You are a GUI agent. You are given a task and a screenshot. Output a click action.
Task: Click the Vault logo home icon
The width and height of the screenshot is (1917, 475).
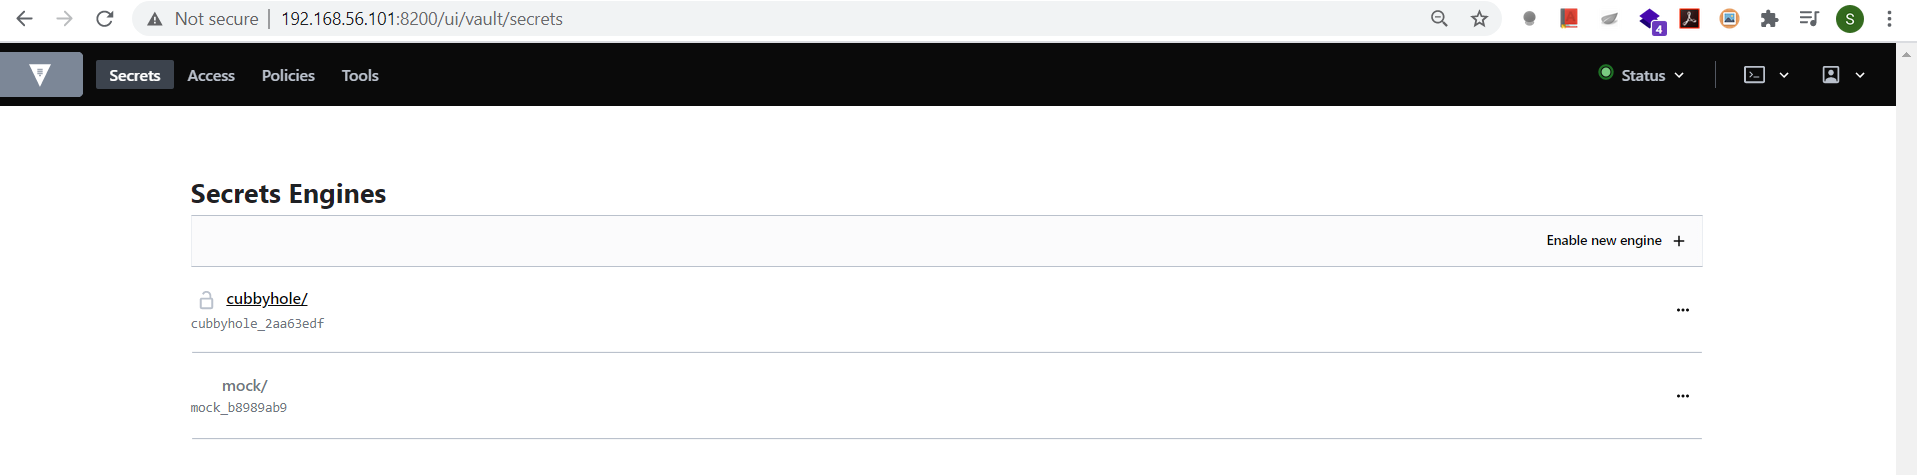[40, 75]
